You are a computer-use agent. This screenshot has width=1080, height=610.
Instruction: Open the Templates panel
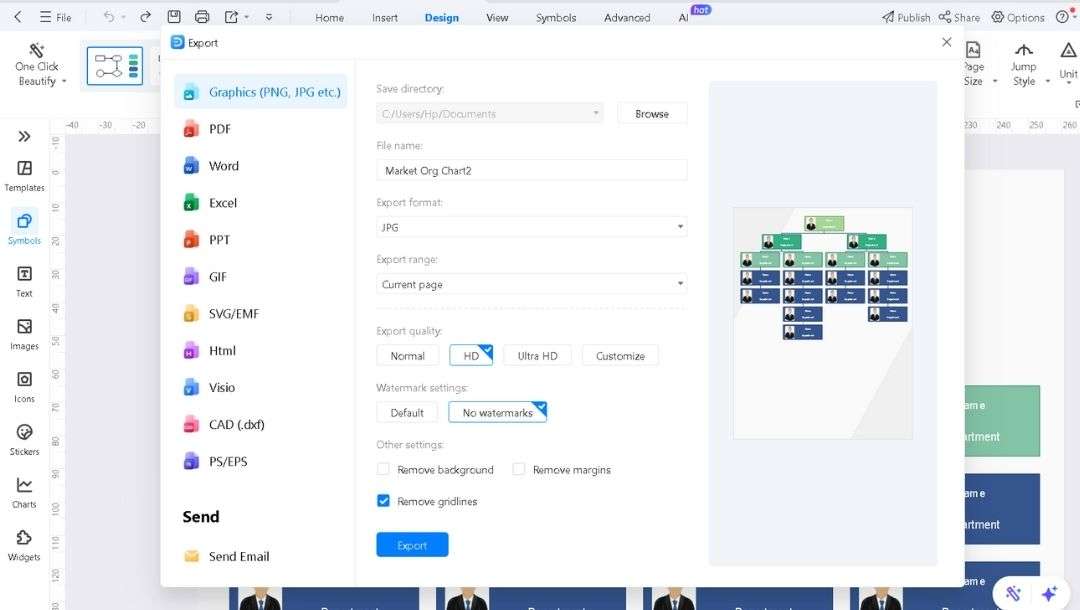pyautogui.click(x=23, y=173)
